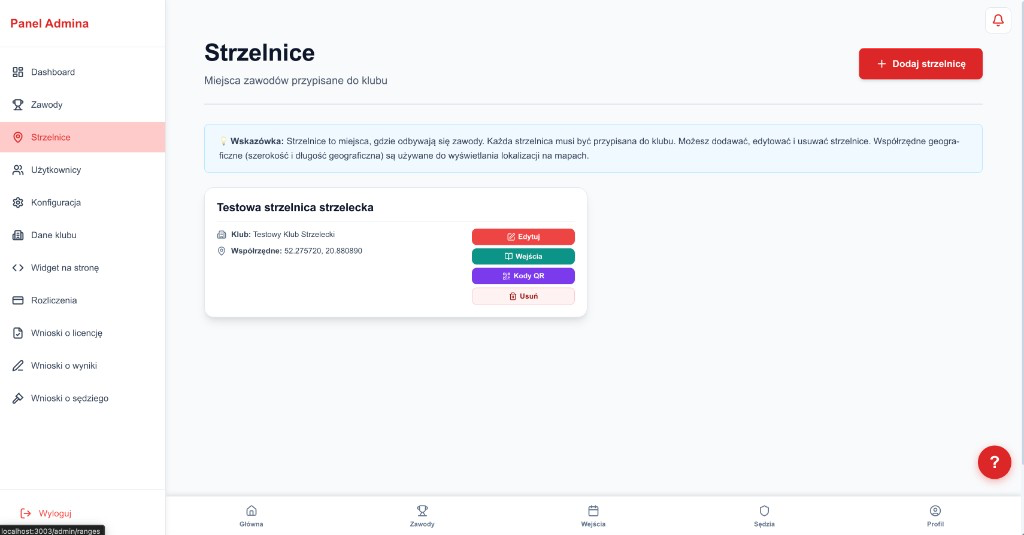Image resolution: width=1024 pixels, height=535 pixels.
Task: Click Edytuj on Testowa strzelnica strzelecka
Action: (523, 237)
